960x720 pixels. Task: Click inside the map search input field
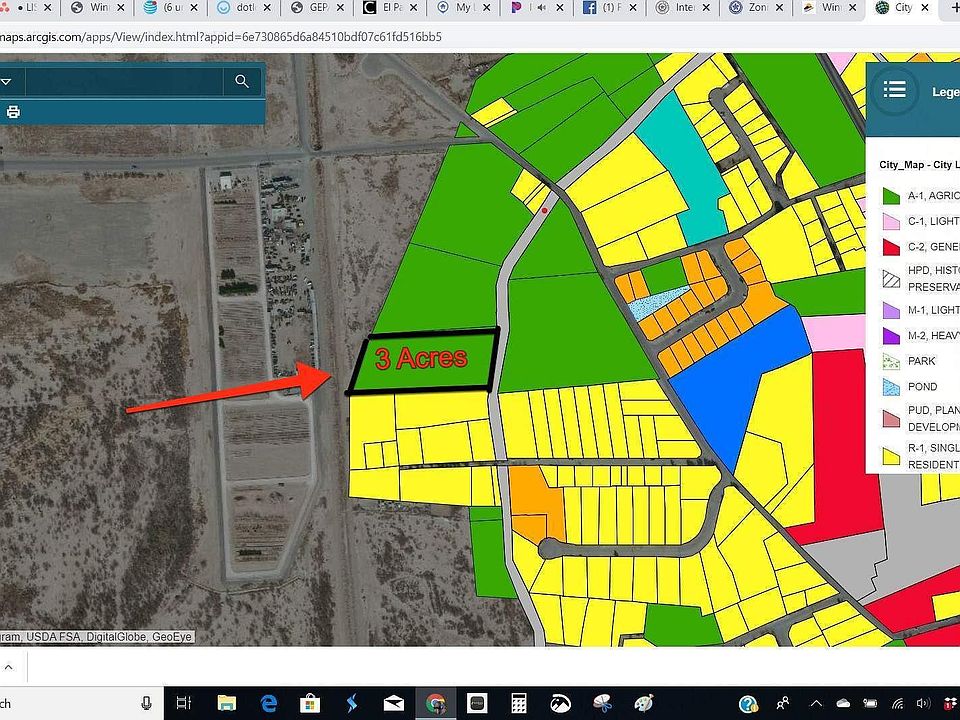pos(125,81)
